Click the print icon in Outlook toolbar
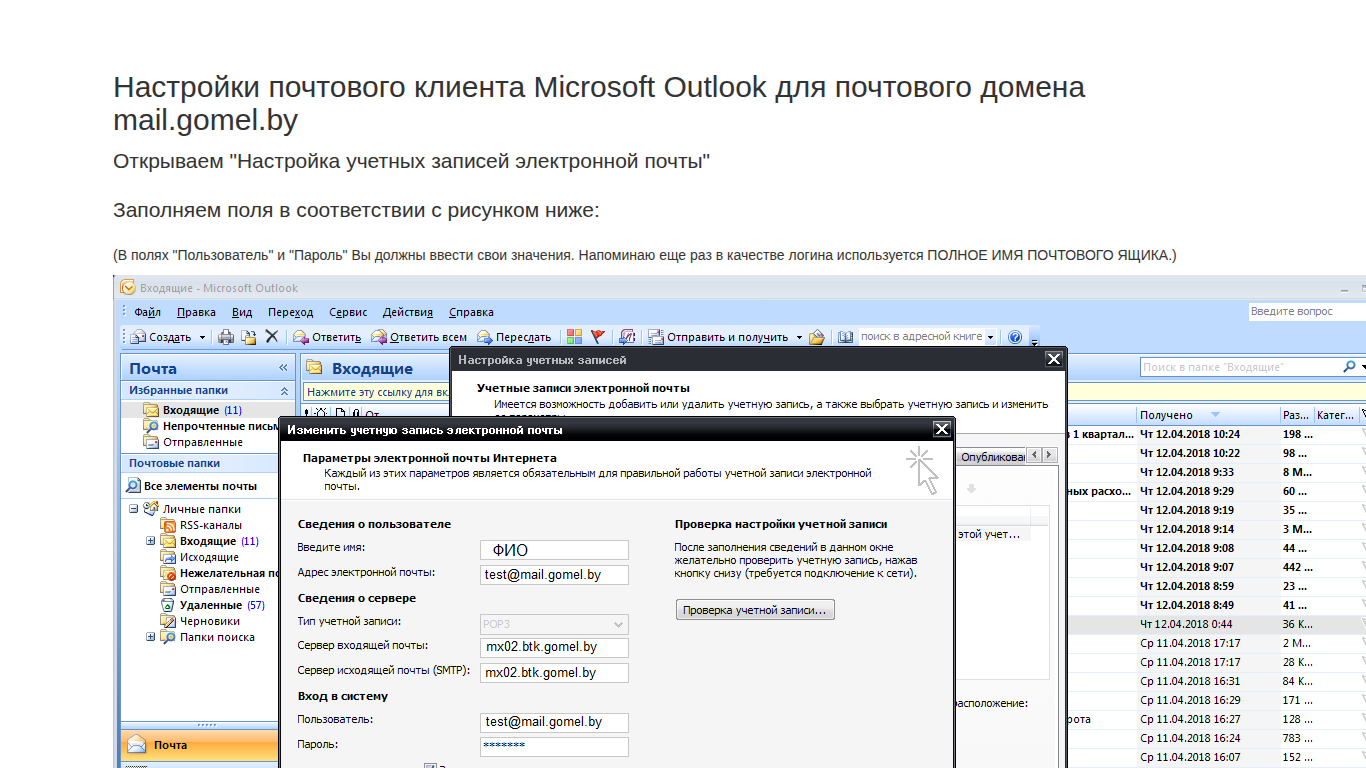The image size is (1366, 768). click(x=226, y=337)
